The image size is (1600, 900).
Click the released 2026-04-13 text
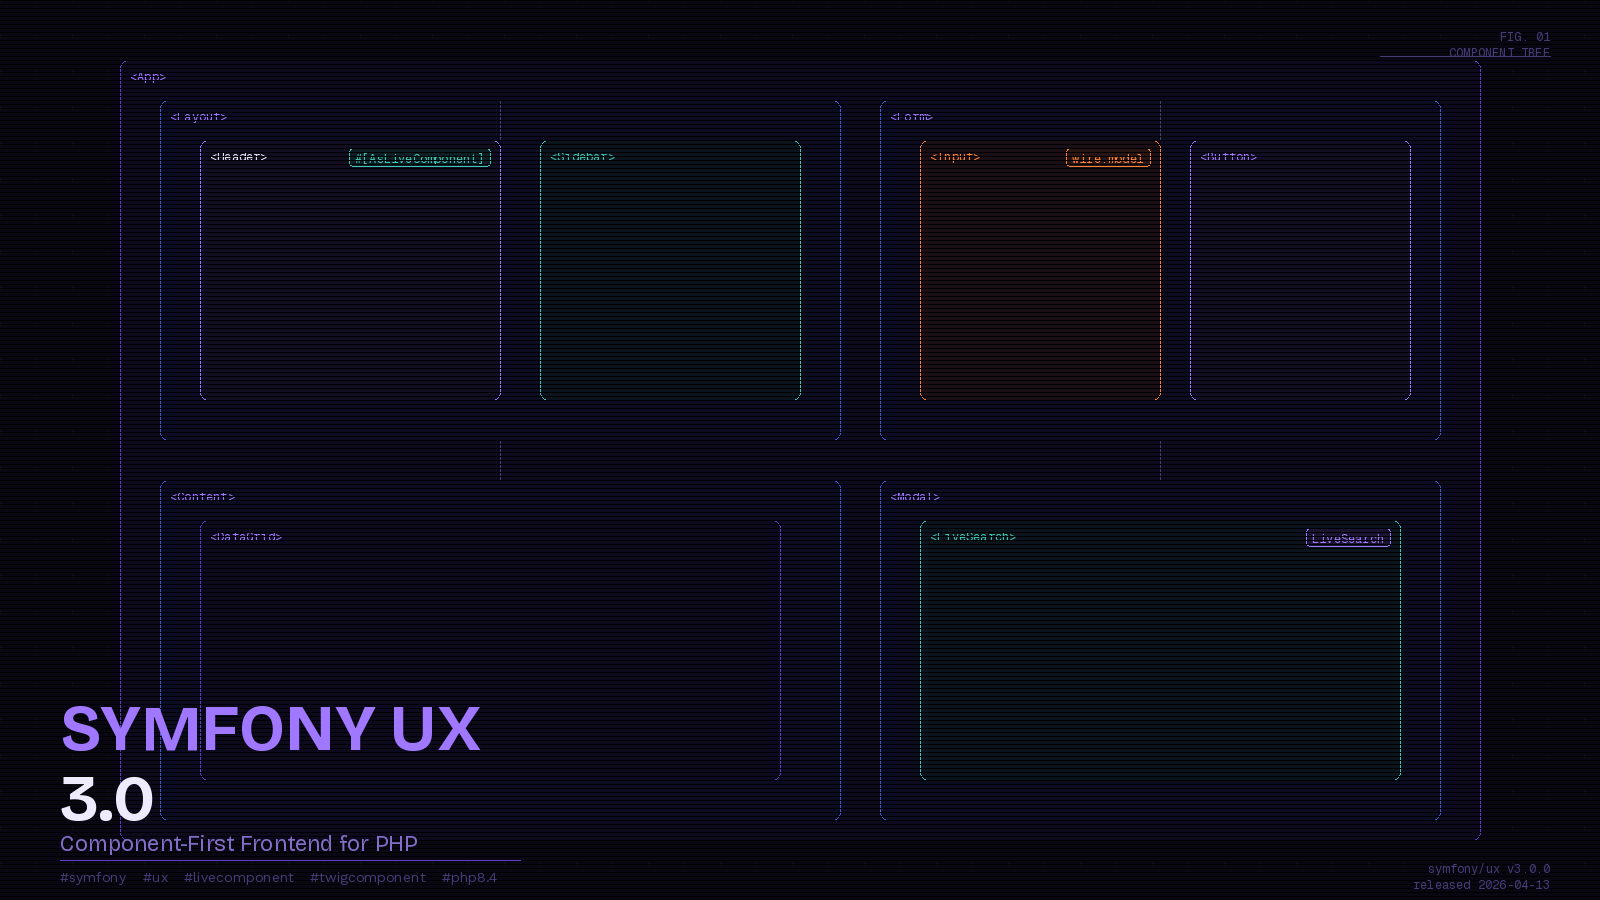pos(1481,885)
